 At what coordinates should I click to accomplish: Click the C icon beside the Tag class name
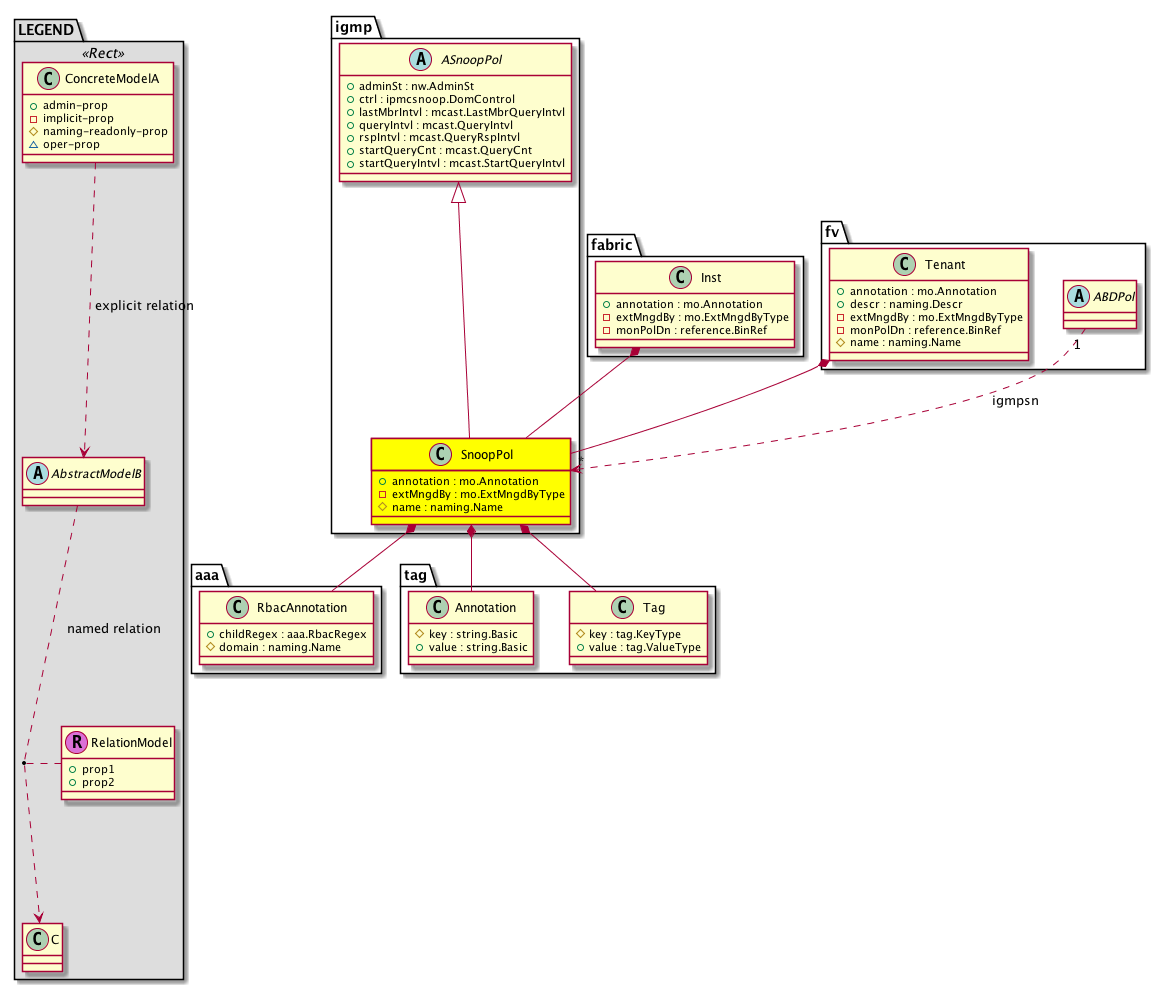620,607
